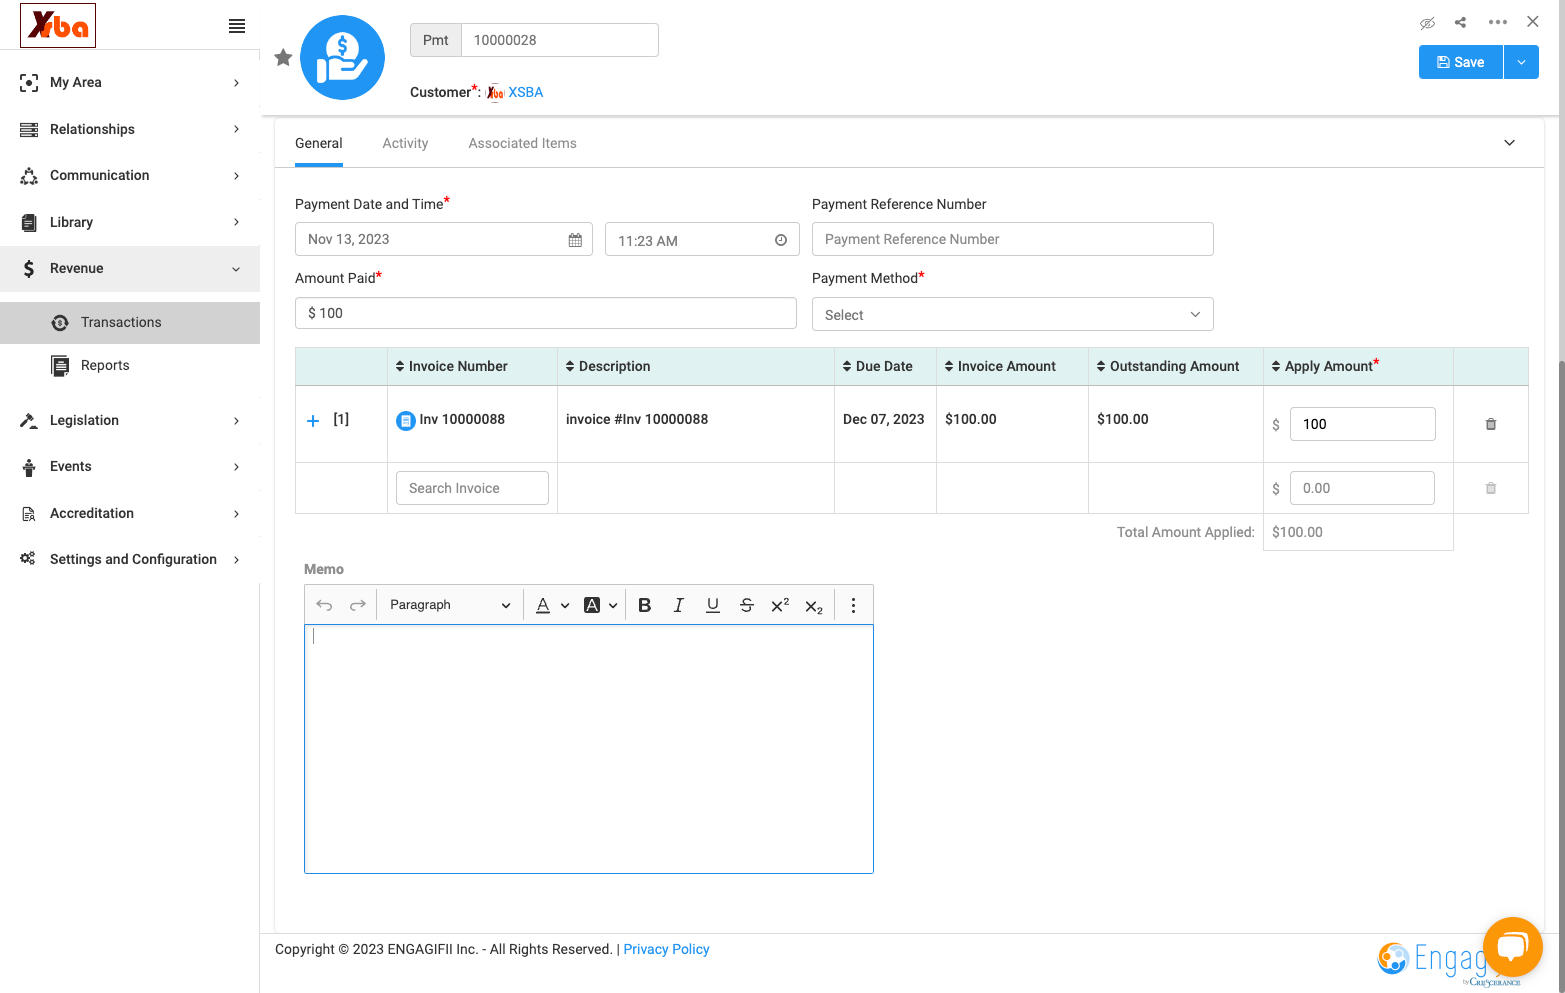The image size is (1565, 993).
Task: Open the Payment Method select dropdown
Action: click(1012, 314)
